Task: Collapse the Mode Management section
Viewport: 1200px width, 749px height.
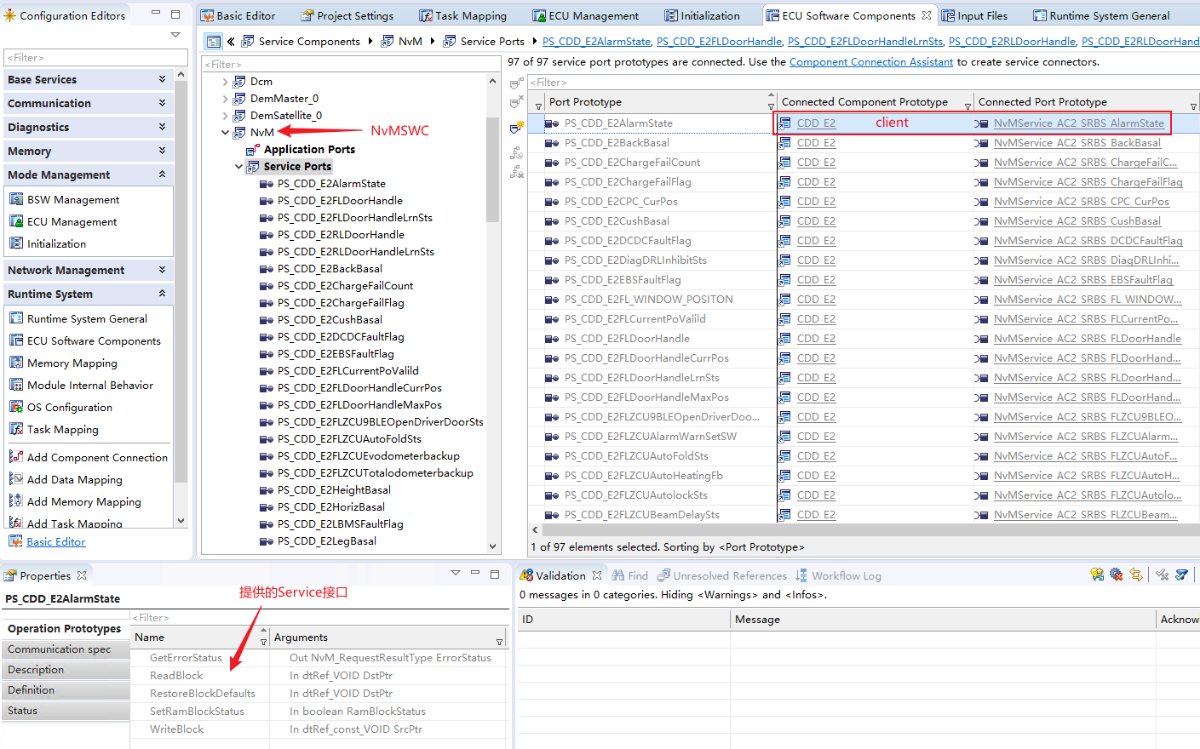Action: tap(162, 175)
